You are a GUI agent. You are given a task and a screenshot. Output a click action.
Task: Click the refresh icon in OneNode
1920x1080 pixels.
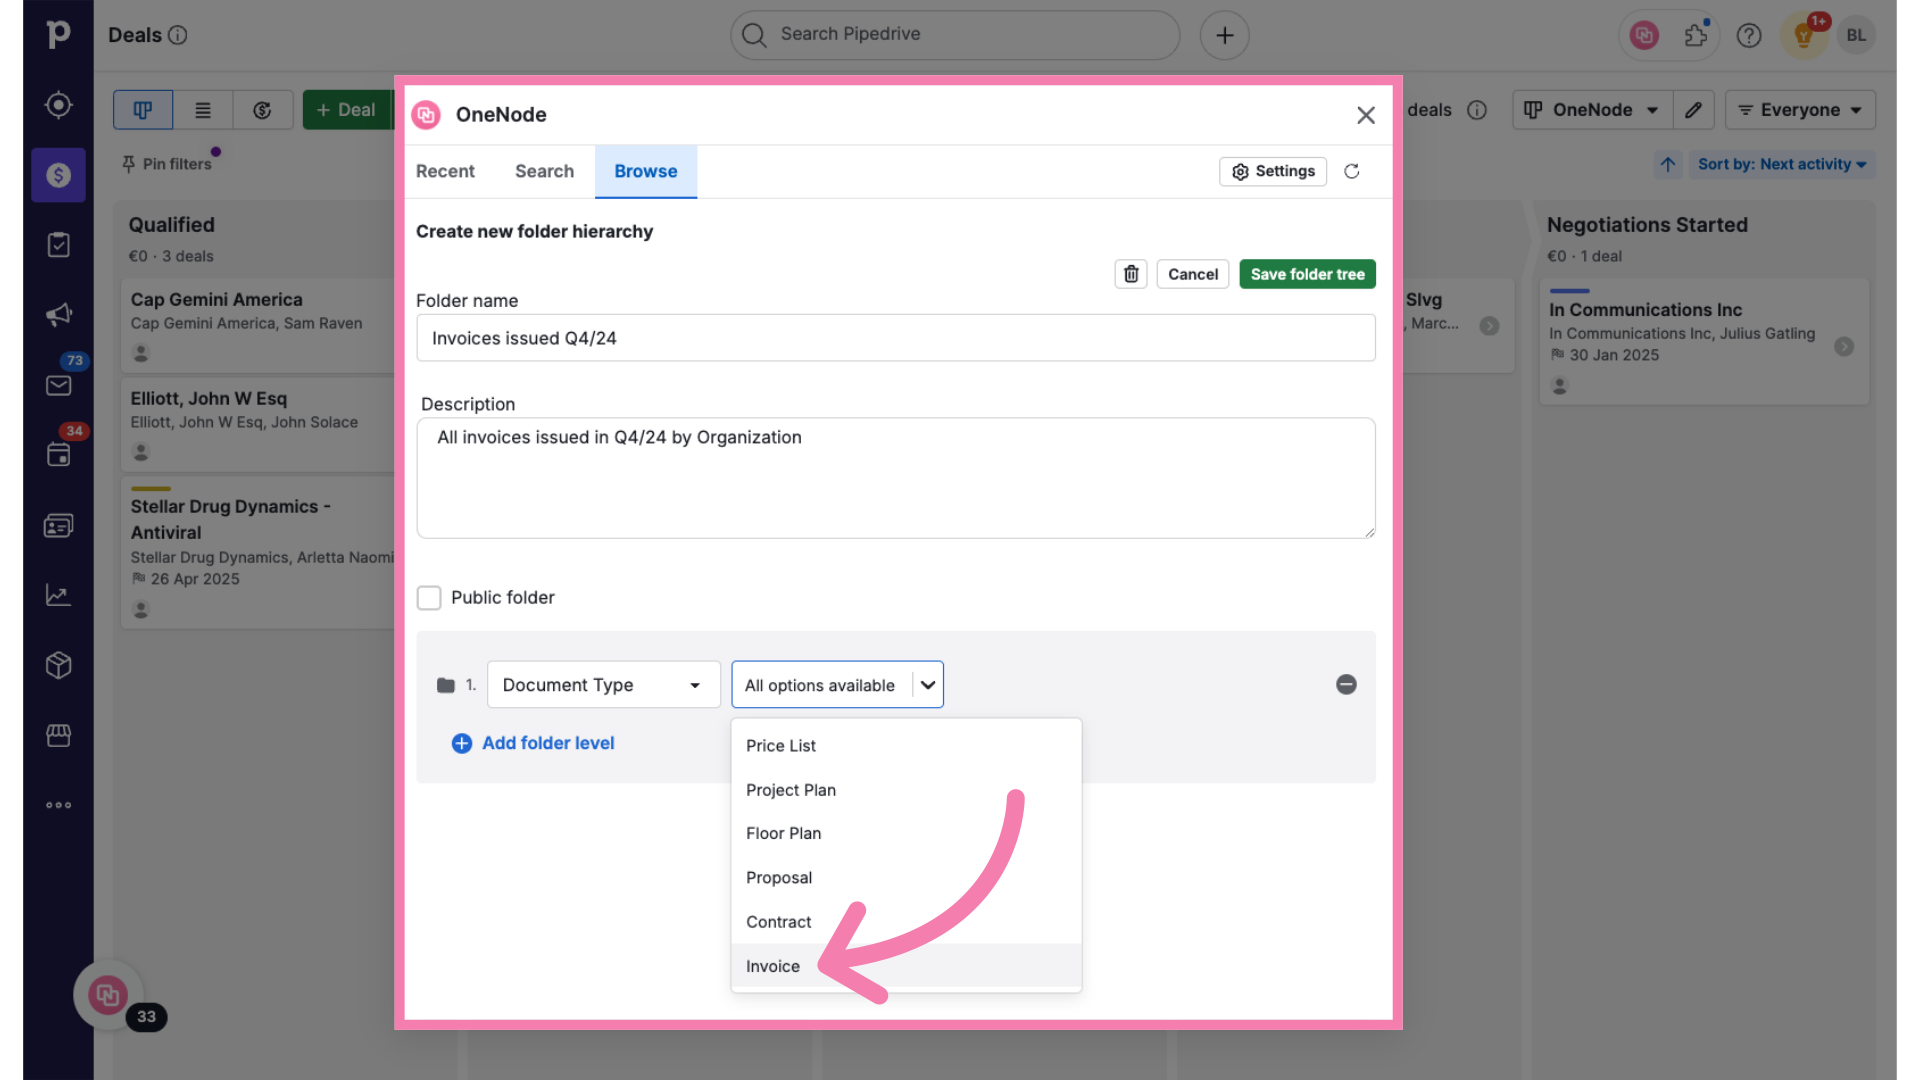coord(1352,171)
